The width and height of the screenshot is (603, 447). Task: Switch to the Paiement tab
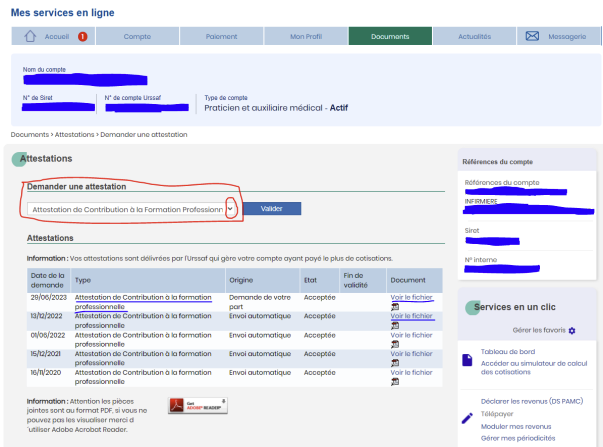pyautogui.click(x=222, y=37)
